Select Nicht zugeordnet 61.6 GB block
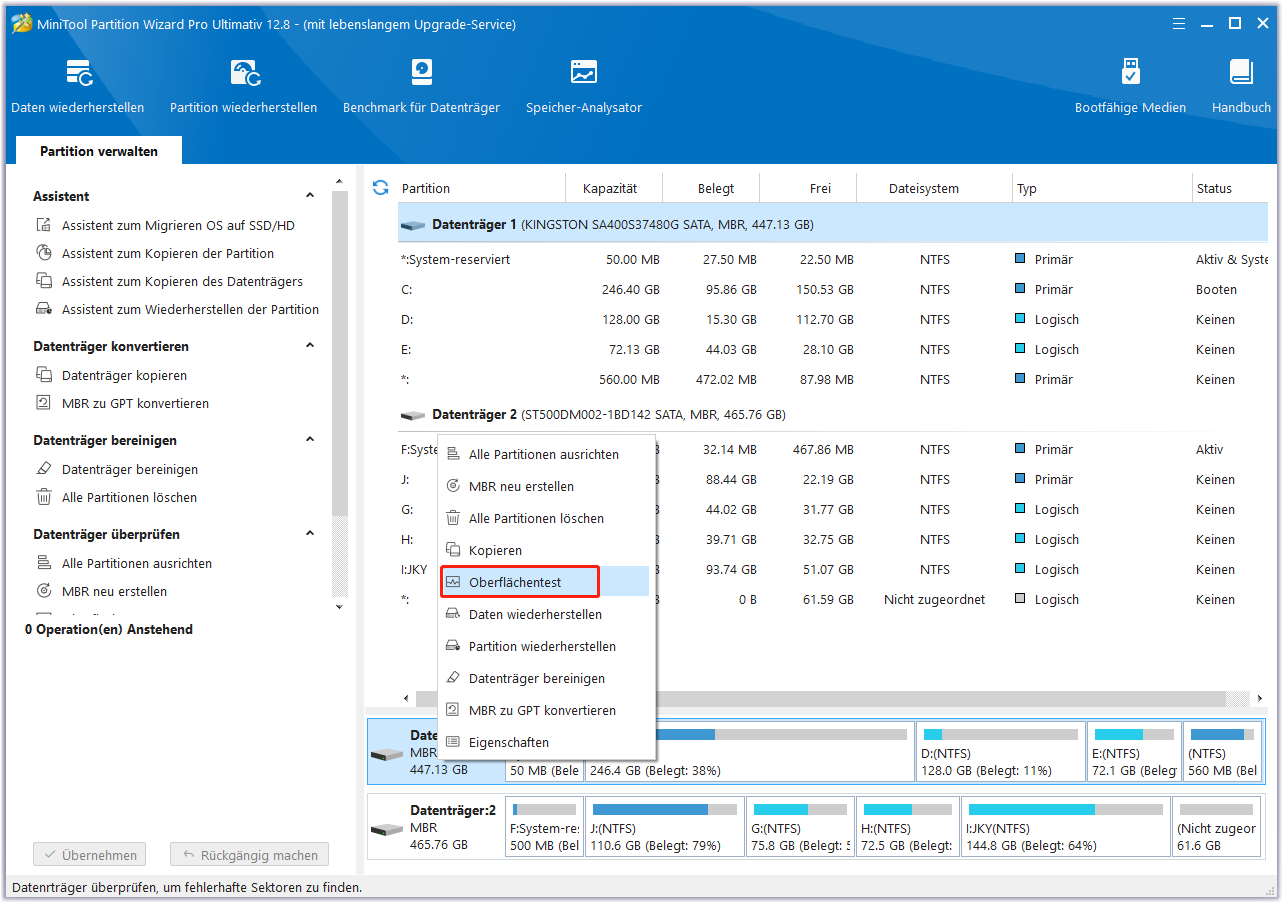Image resolution: width=1283 pixels, height=903 pixels. point(1217,827)
